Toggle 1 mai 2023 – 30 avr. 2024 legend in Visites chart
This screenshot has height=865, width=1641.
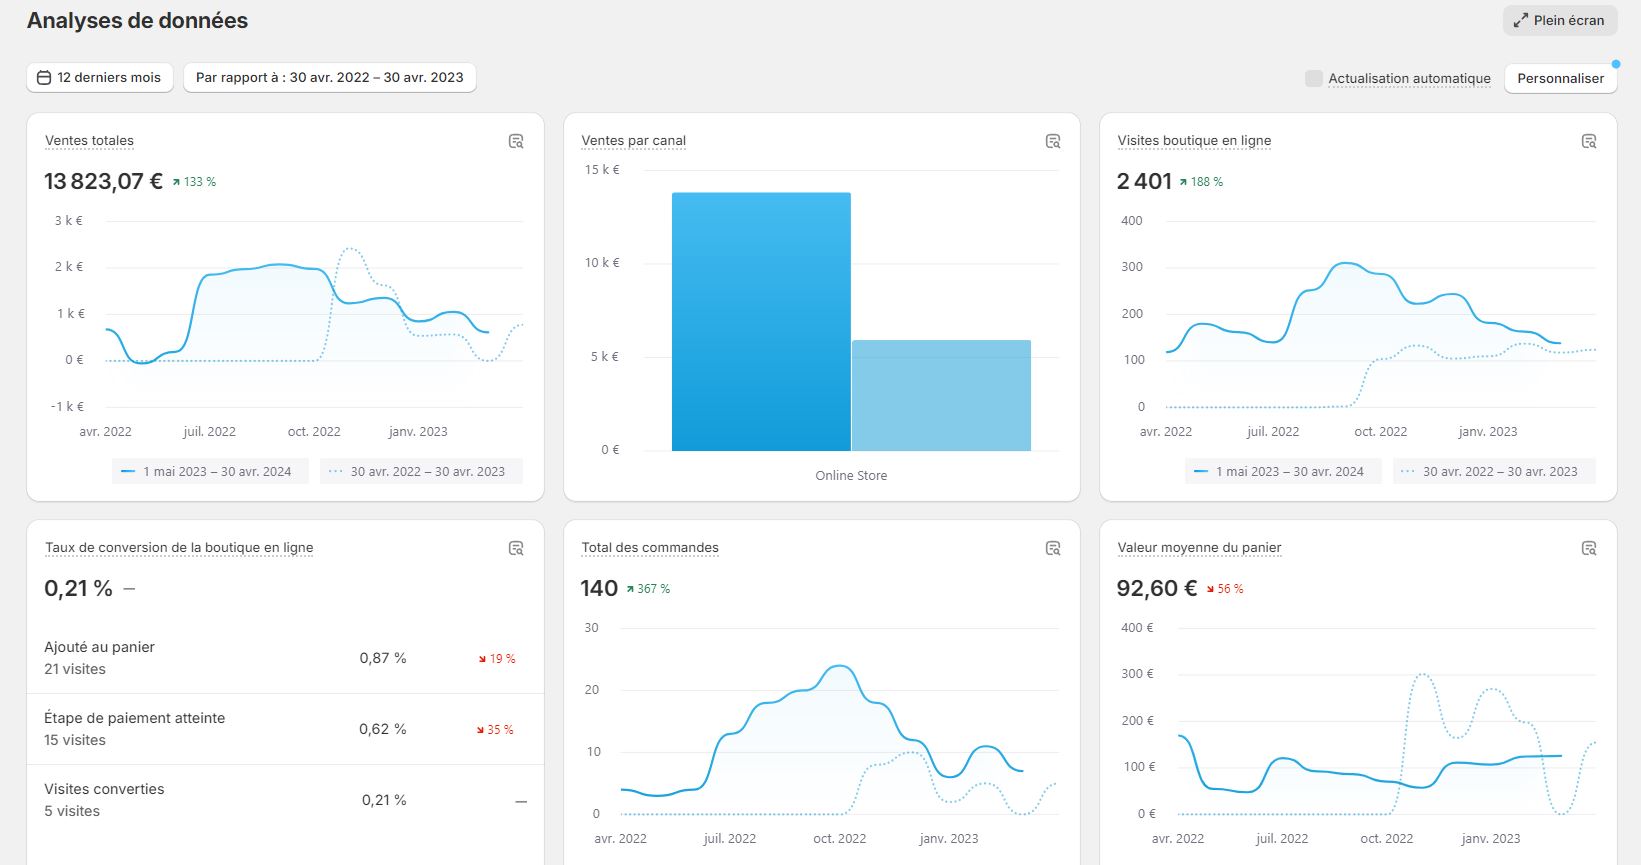click(x=1283, y=472)
